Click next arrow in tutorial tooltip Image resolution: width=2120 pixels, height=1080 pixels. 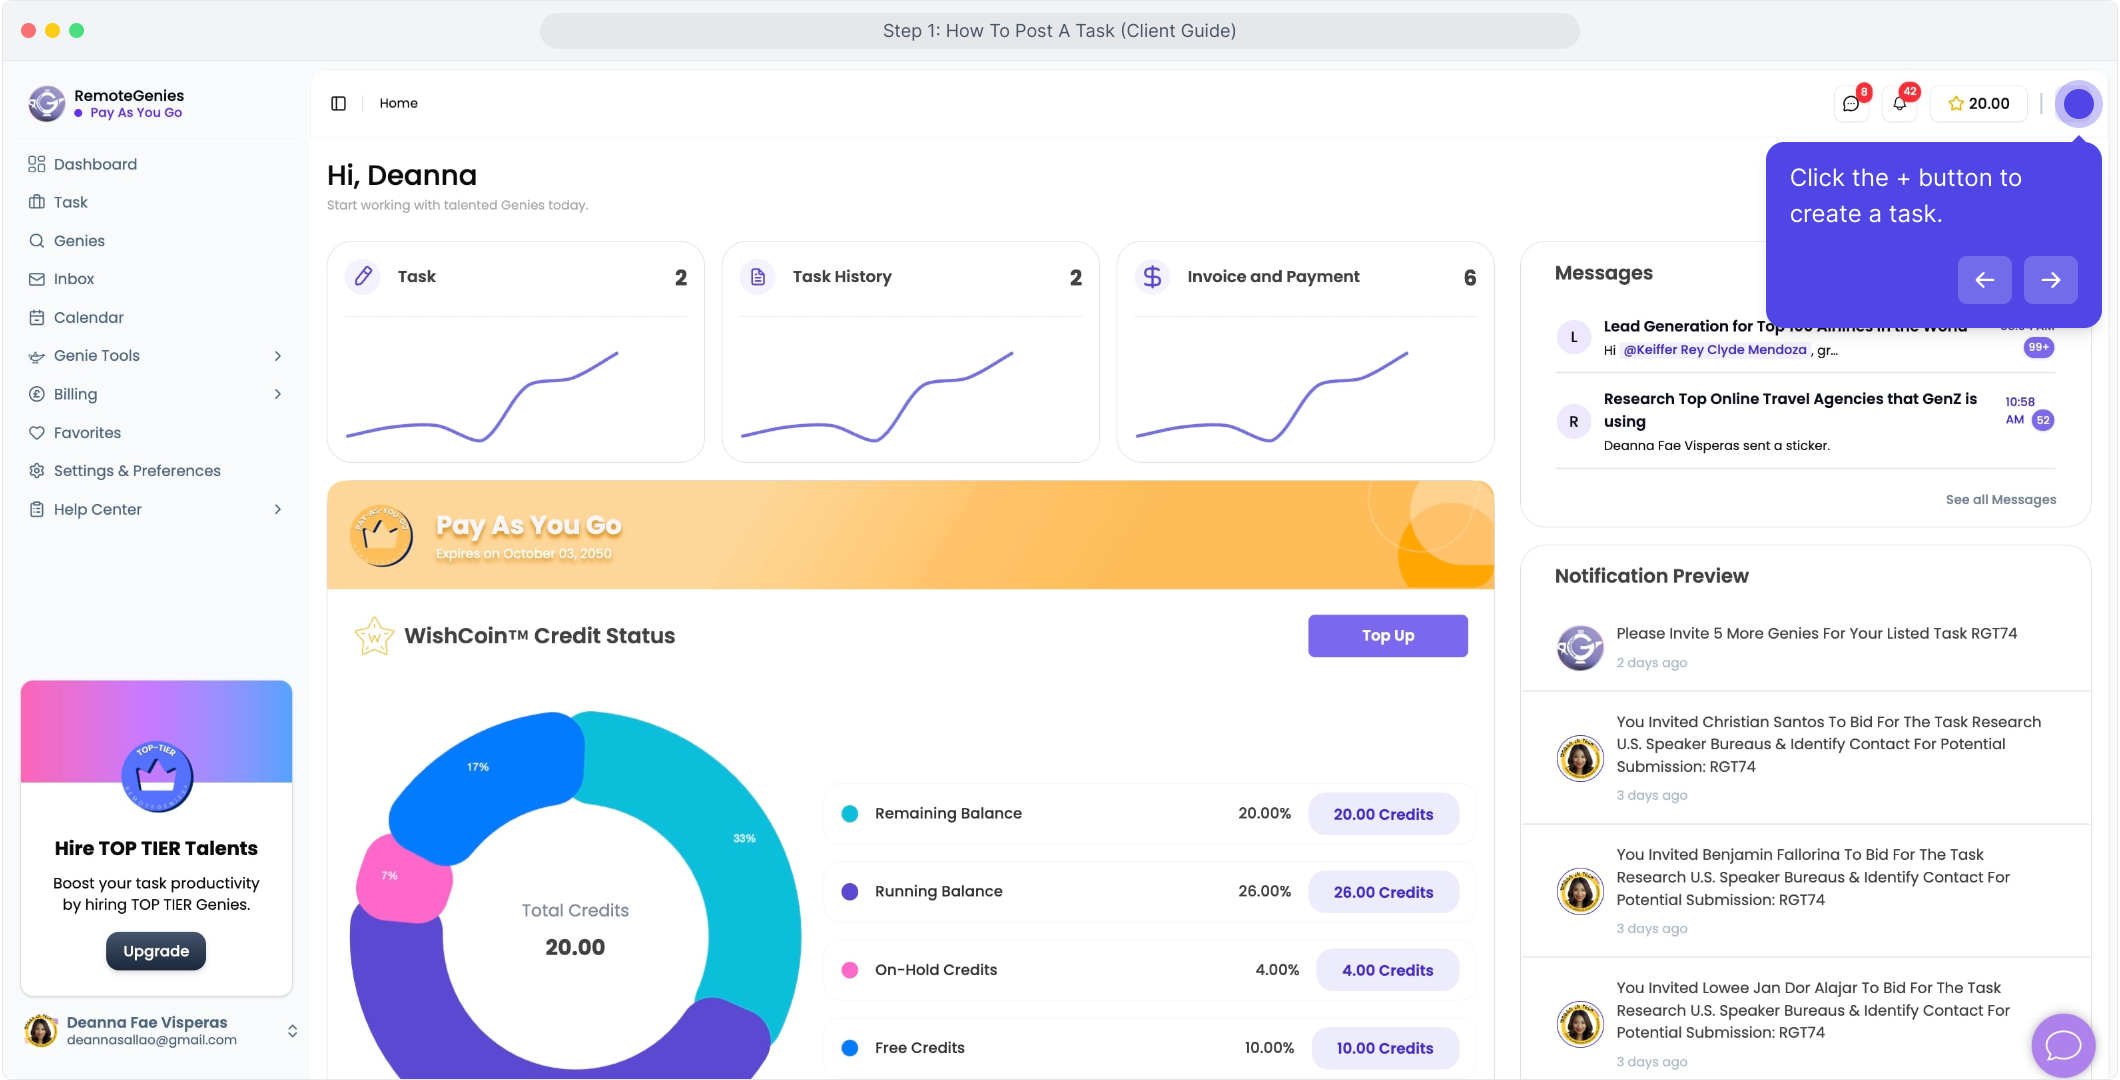click(x=2050, y=280)
